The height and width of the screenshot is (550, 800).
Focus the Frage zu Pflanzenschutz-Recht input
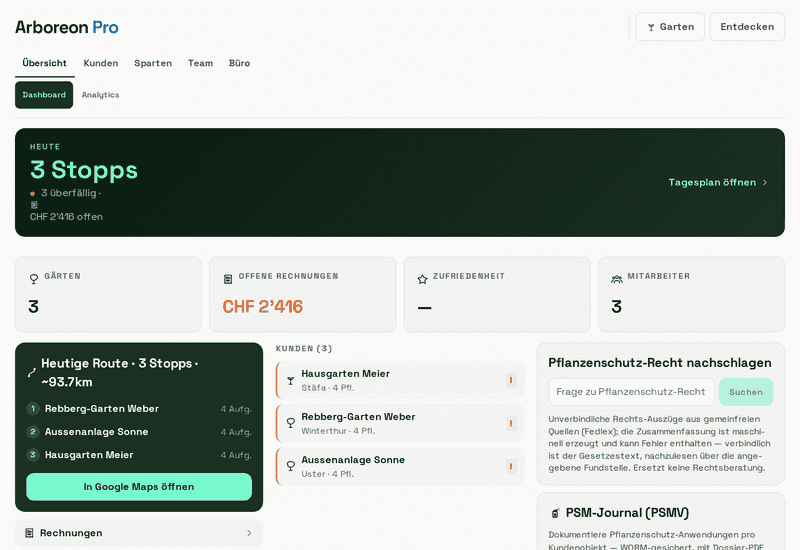click(631, 392)
